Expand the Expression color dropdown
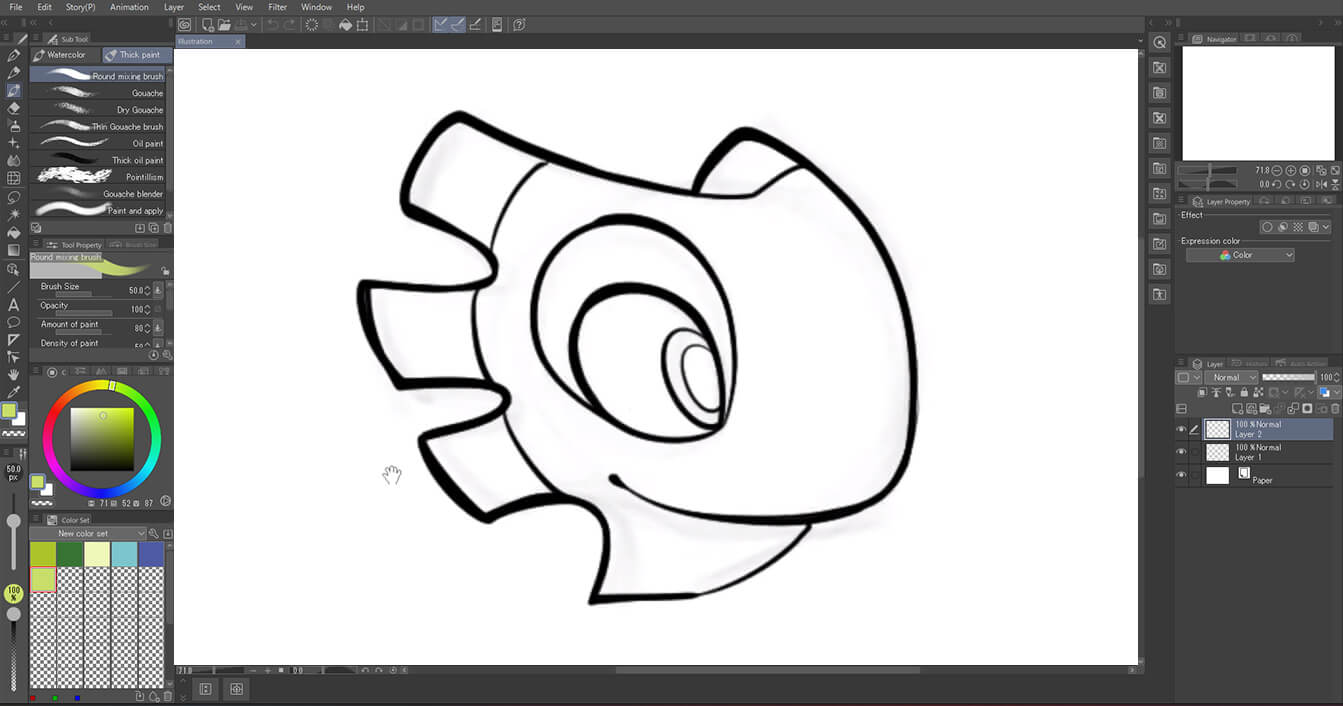The image size is (1343, 706). pos(1240,255)
